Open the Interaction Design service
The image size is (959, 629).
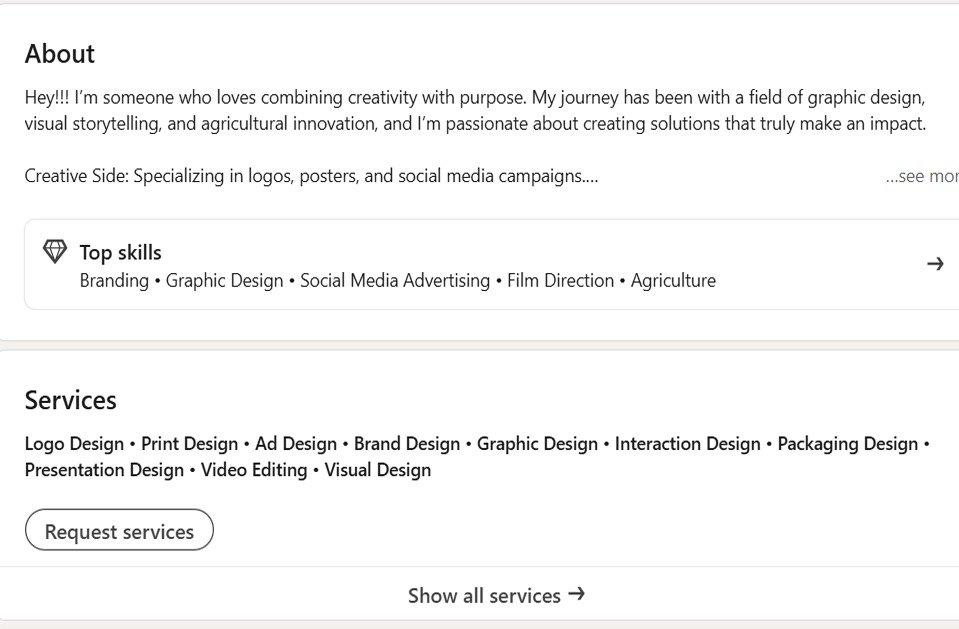(x=687, y=444)
